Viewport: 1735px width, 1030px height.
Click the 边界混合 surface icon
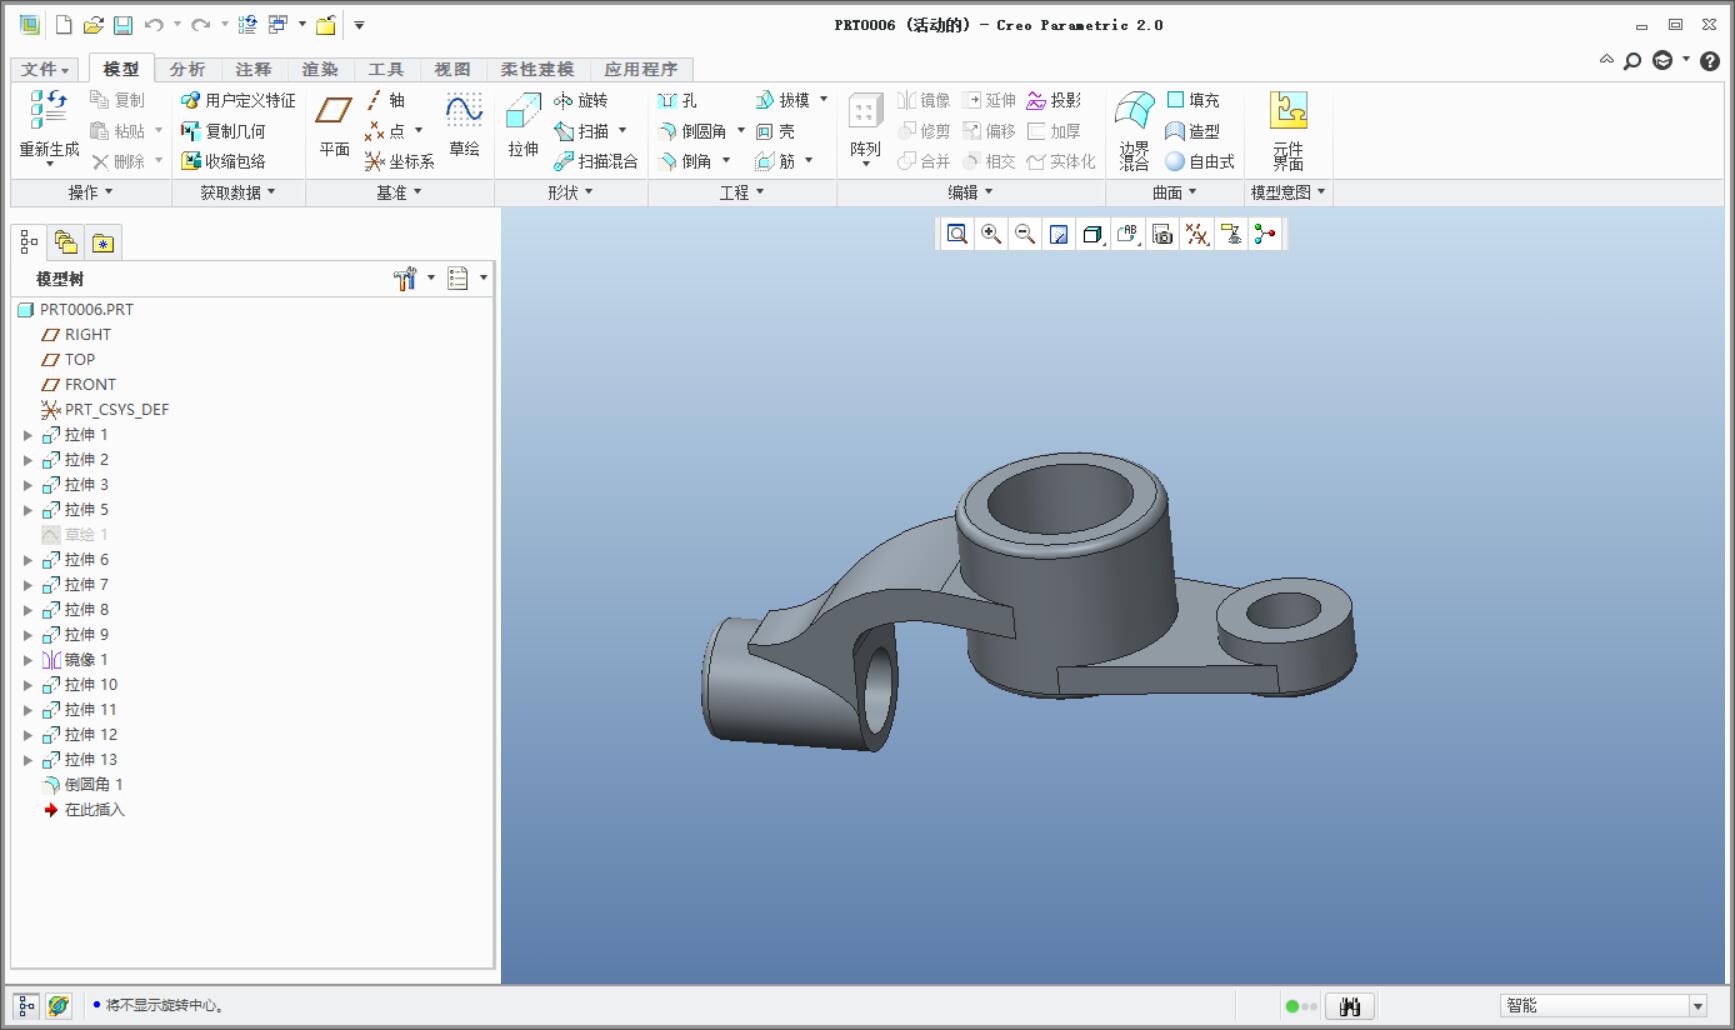(x=1134, y=112)
